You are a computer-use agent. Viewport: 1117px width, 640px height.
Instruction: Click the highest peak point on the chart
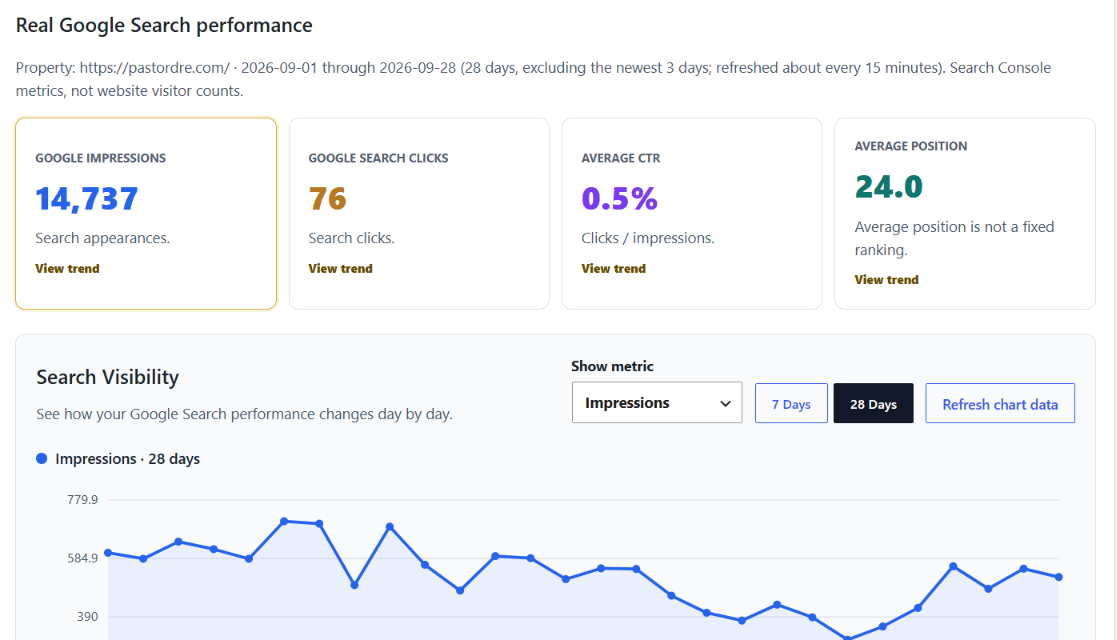284,522
